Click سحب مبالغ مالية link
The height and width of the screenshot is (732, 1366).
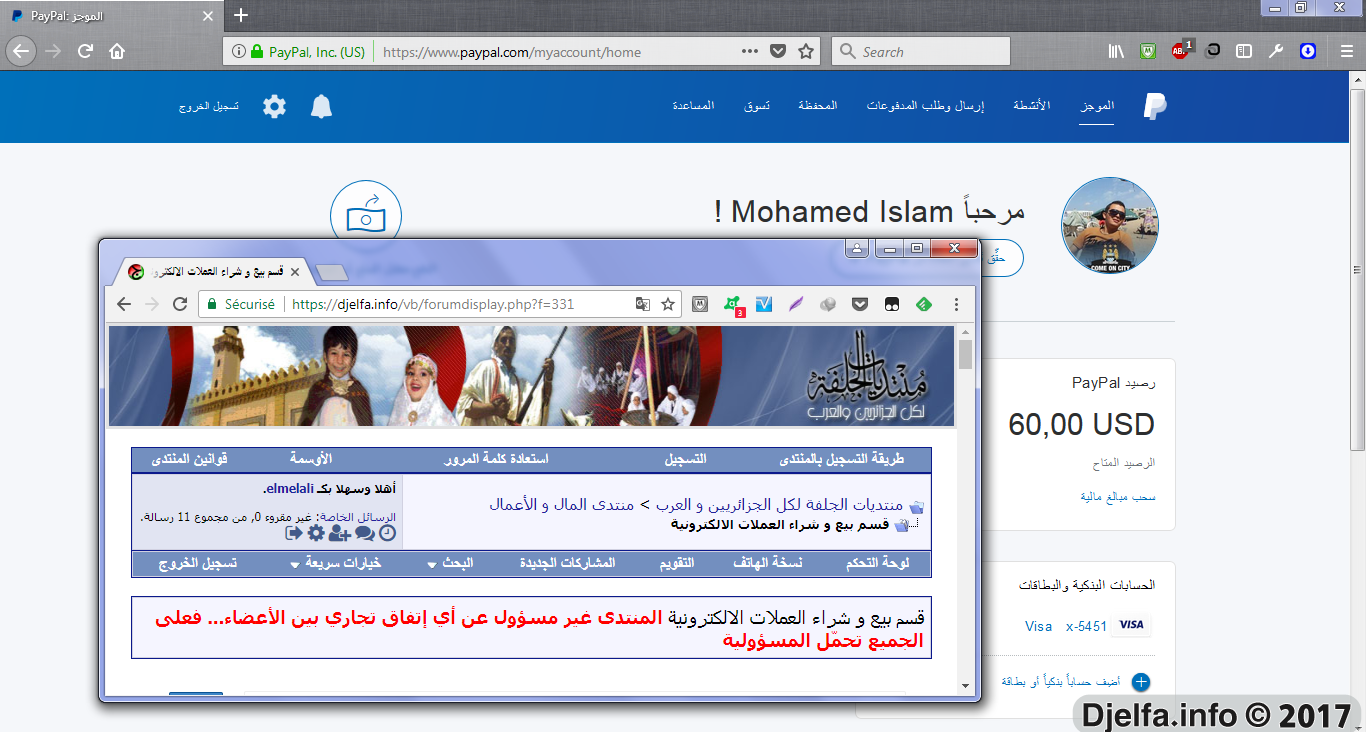point(1118,496)
